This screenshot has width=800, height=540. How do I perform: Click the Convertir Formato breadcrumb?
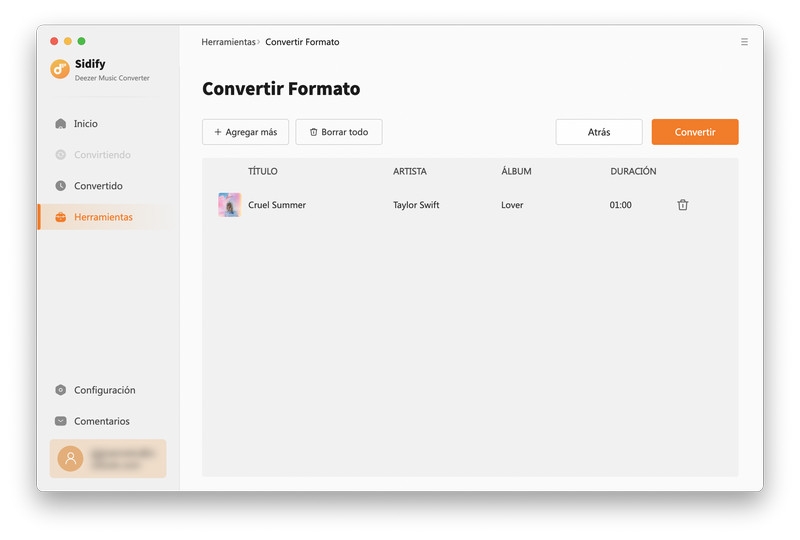point(302,42)
